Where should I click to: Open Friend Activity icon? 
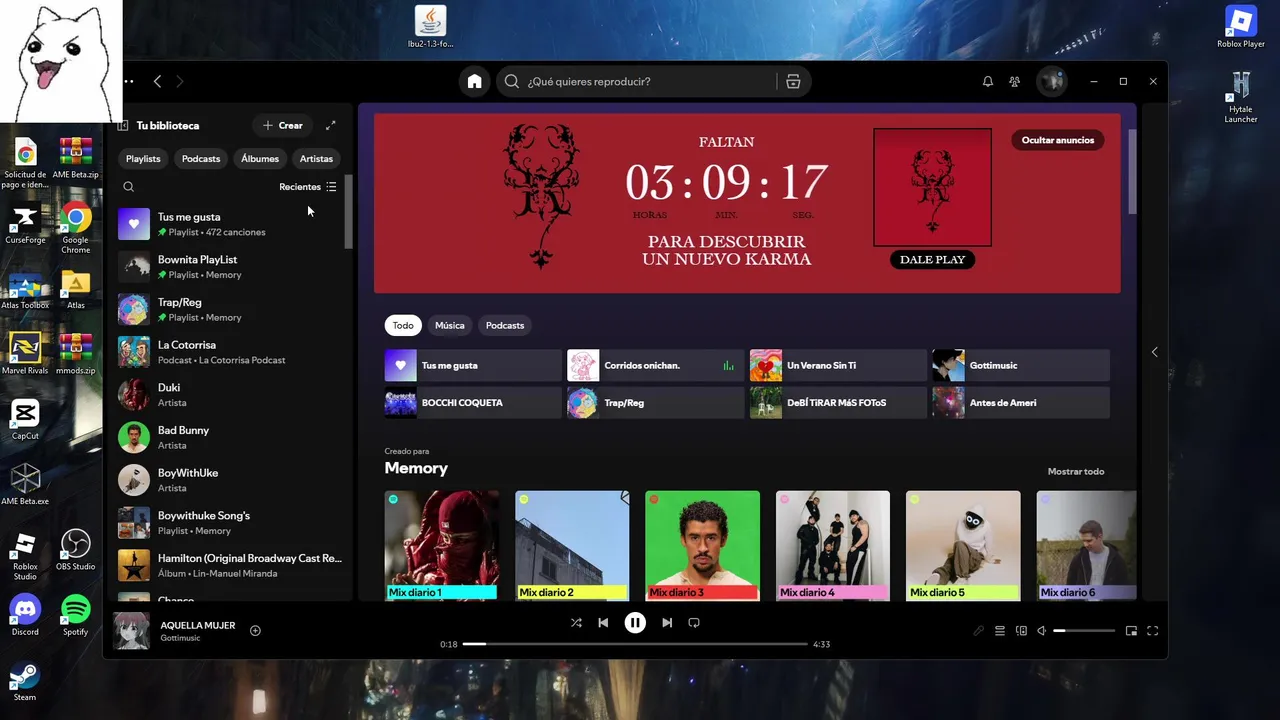pos(1015,82)
